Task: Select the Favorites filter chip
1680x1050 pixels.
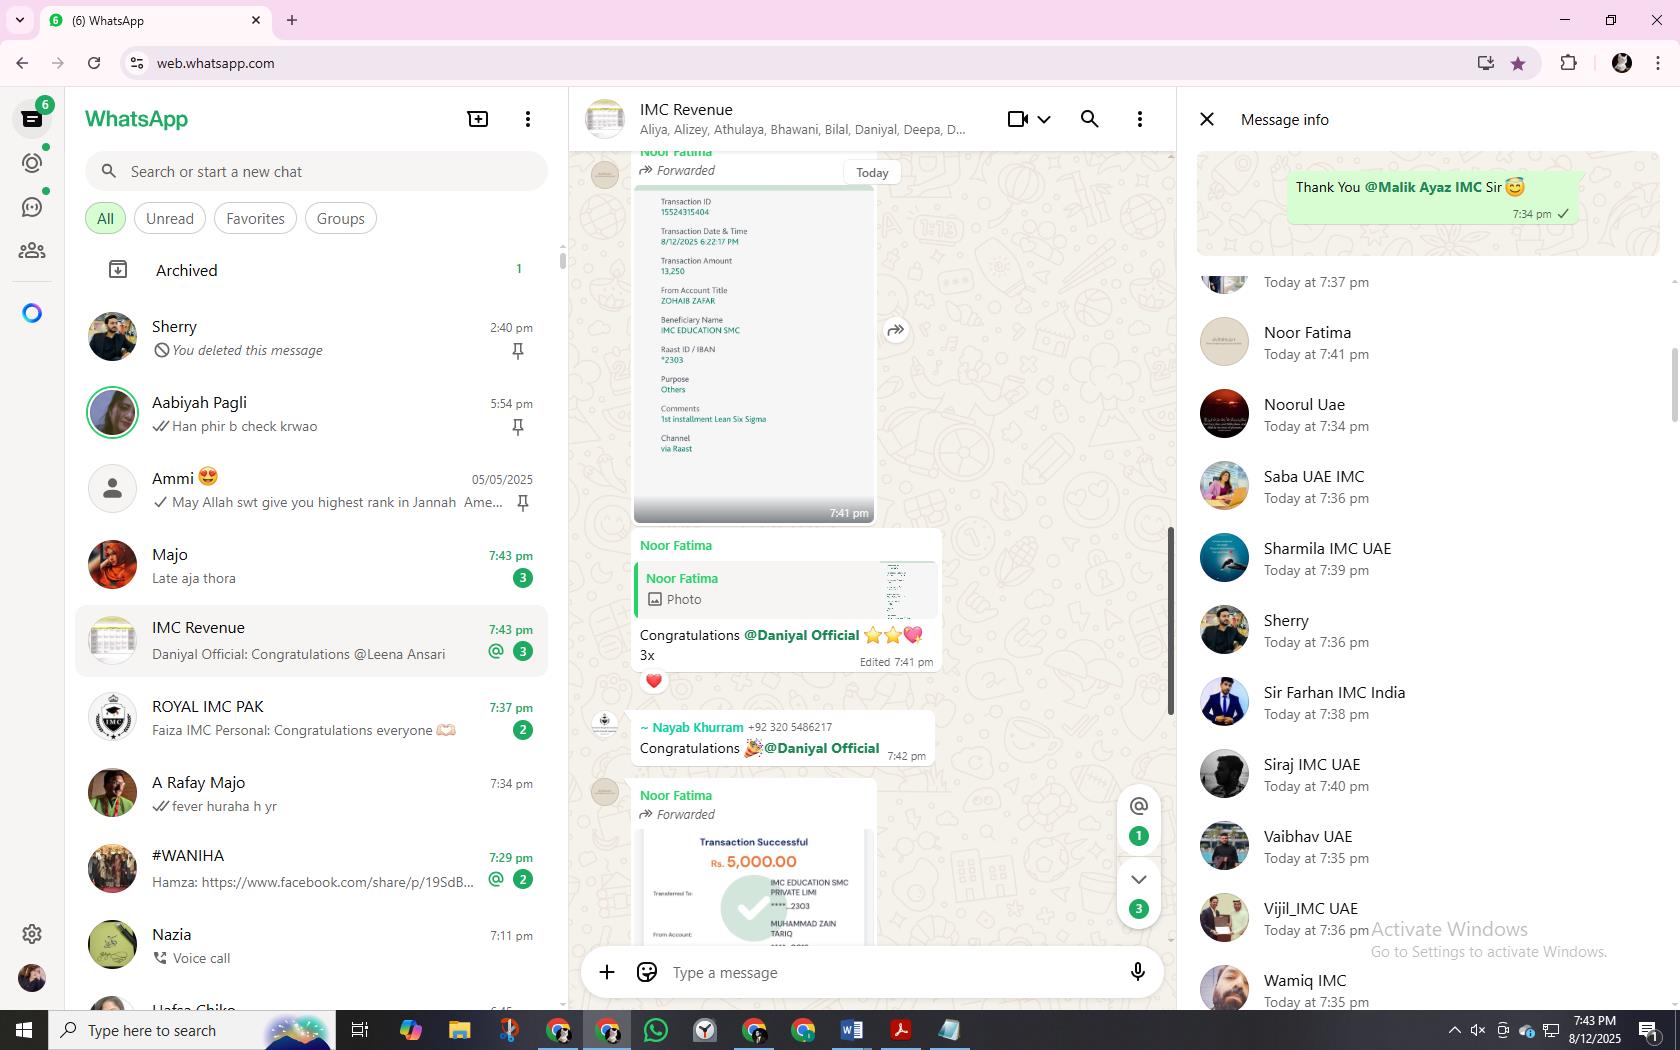Action: point(255,218)
